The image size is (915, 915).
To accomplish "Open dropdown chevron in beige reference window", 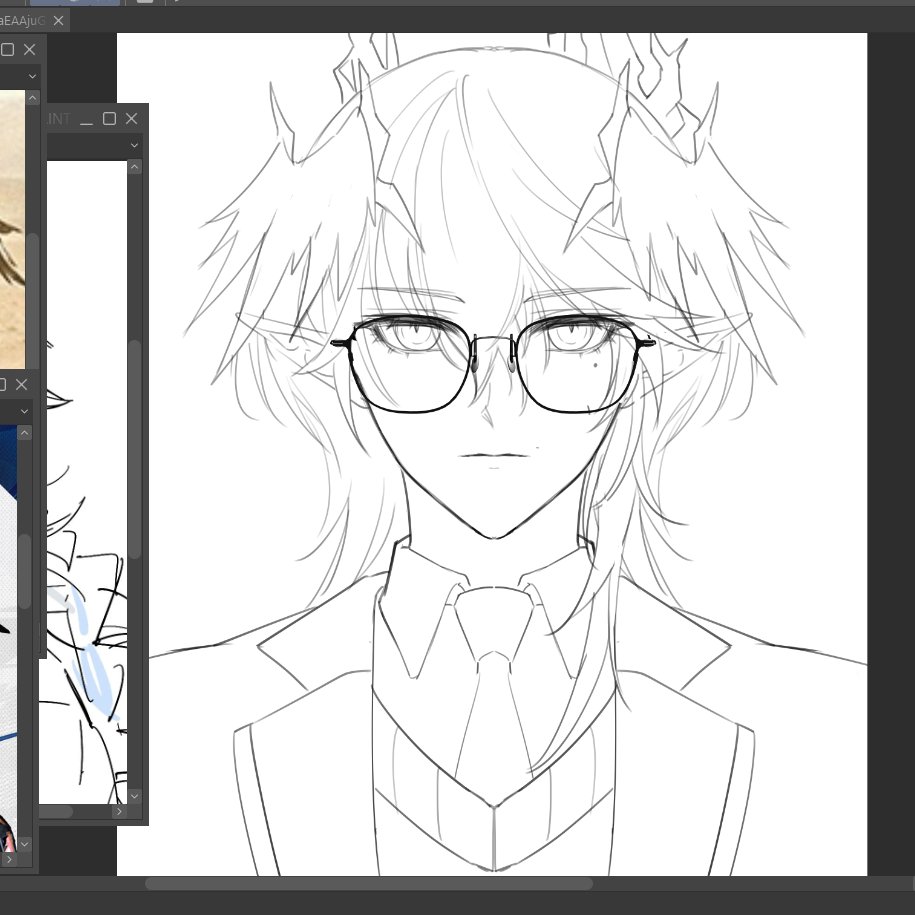I will [x=33, y=76].
